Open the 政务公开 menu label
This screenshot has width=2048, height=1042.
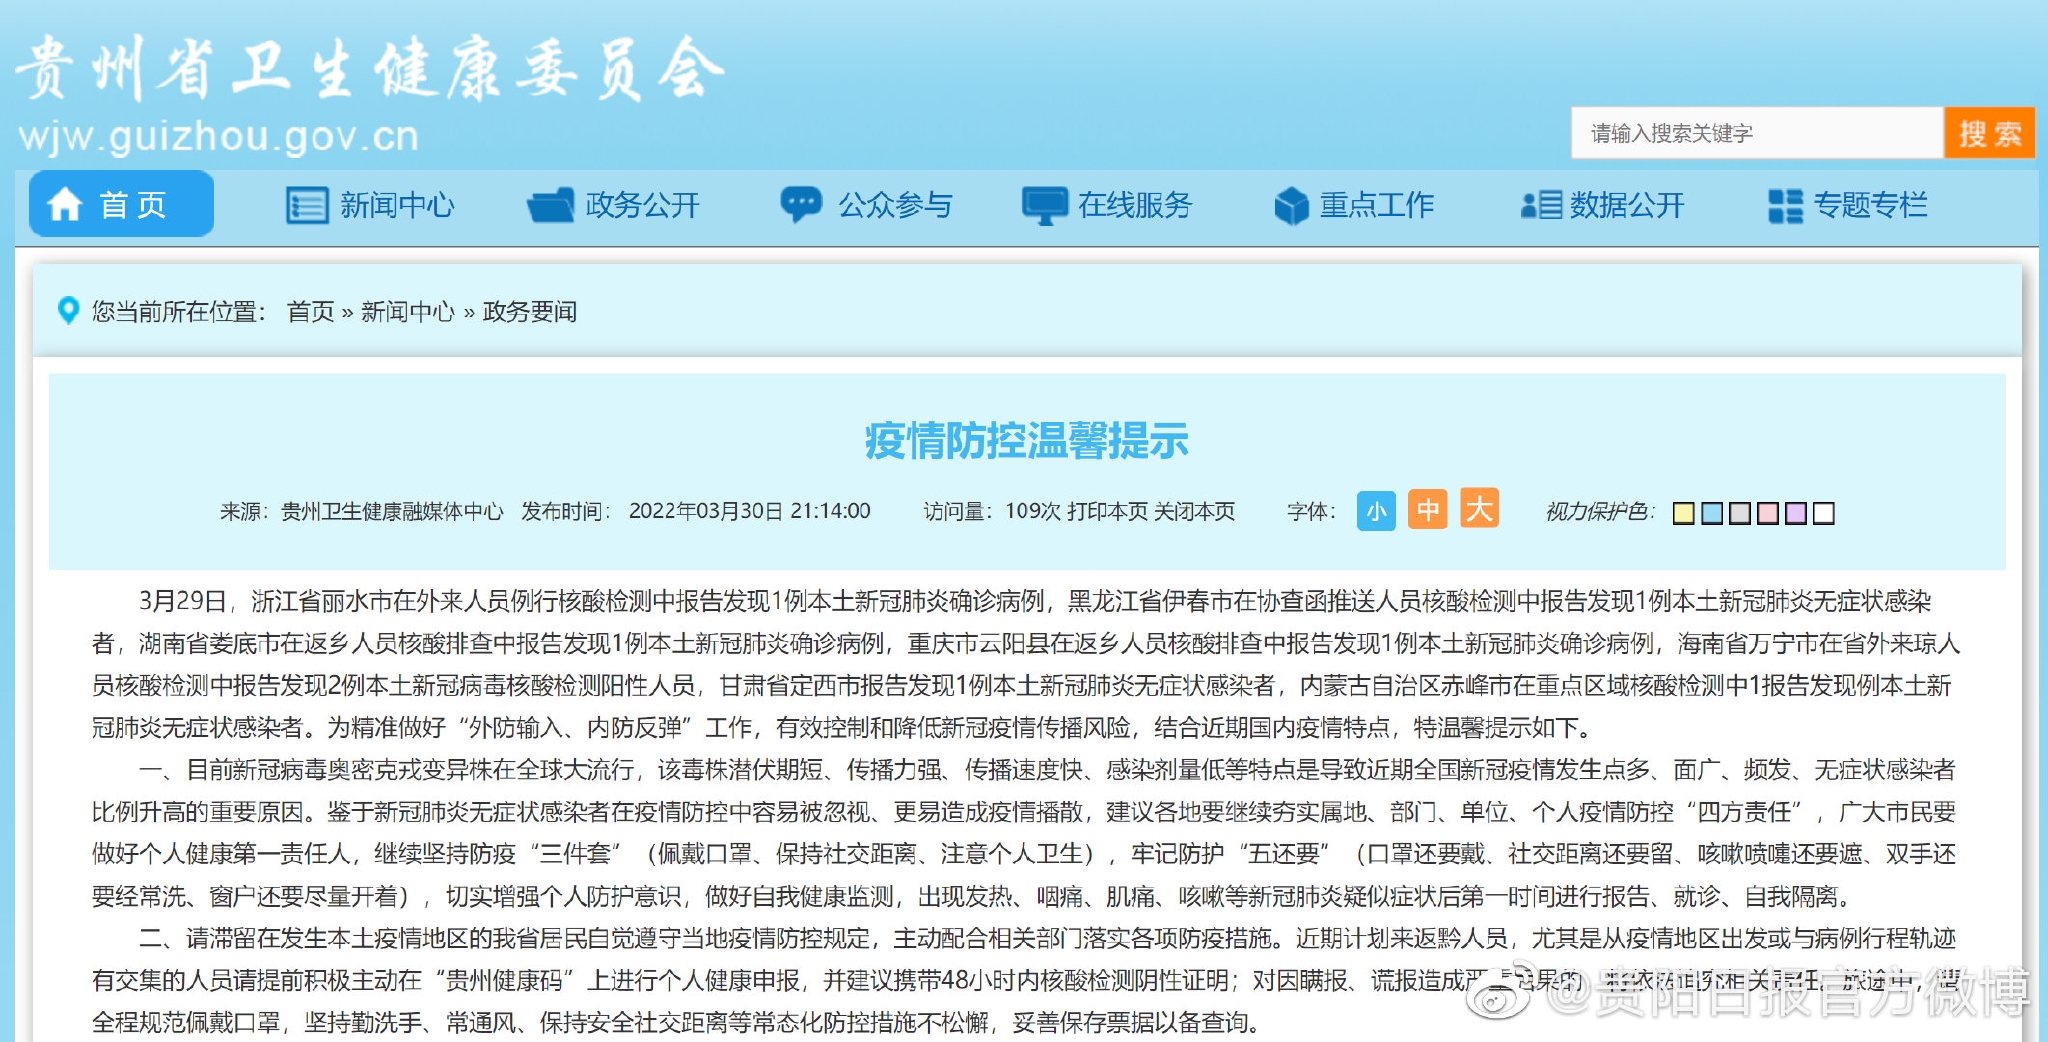pyautogui.click(x=642, y=205)
